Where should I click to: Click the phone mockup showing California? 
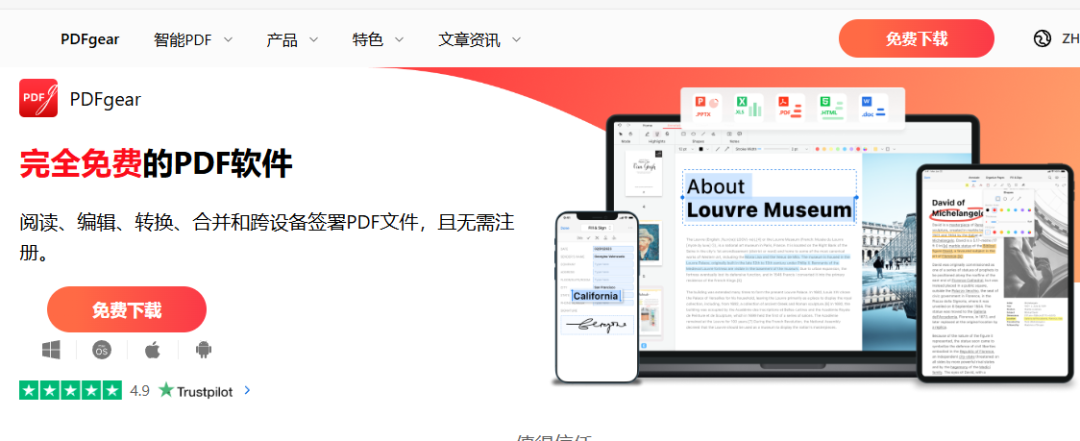597,296
